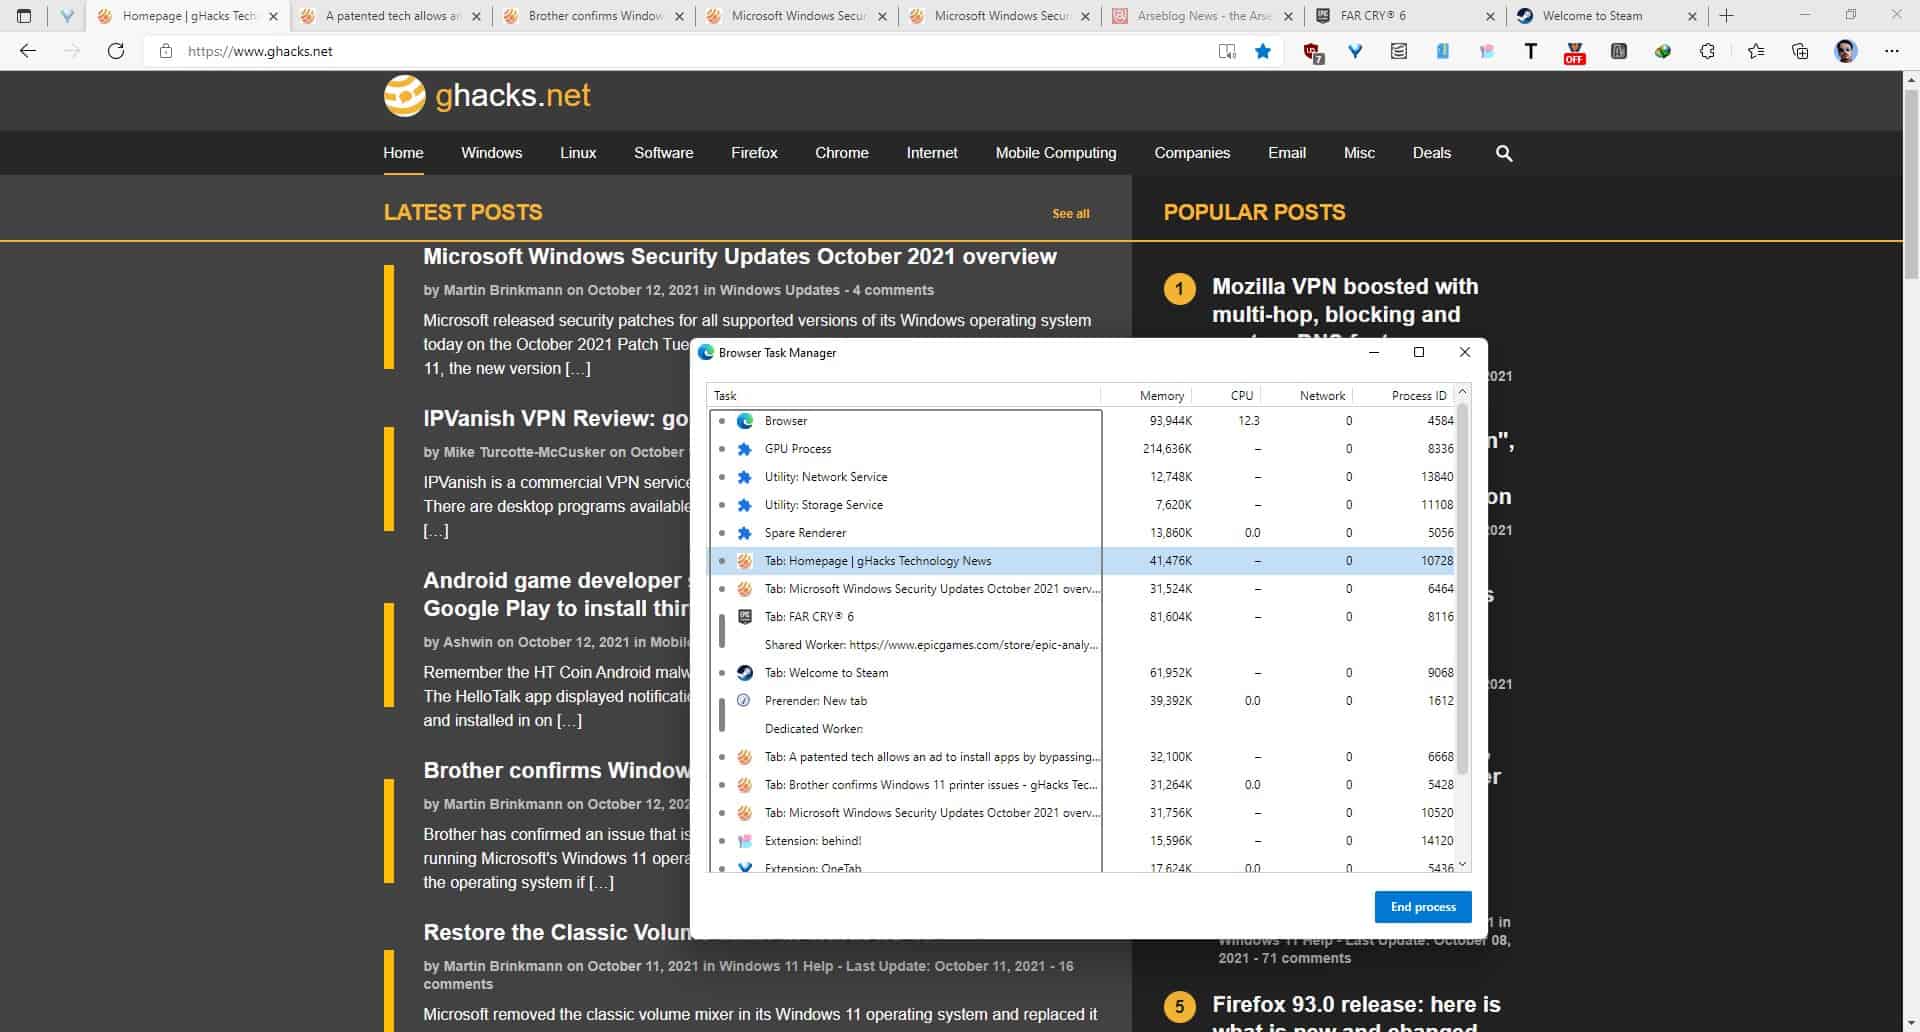1920x1032 pixels.
Task: Click End process button
Action: pyautogui.click(x=1423, y=907)
